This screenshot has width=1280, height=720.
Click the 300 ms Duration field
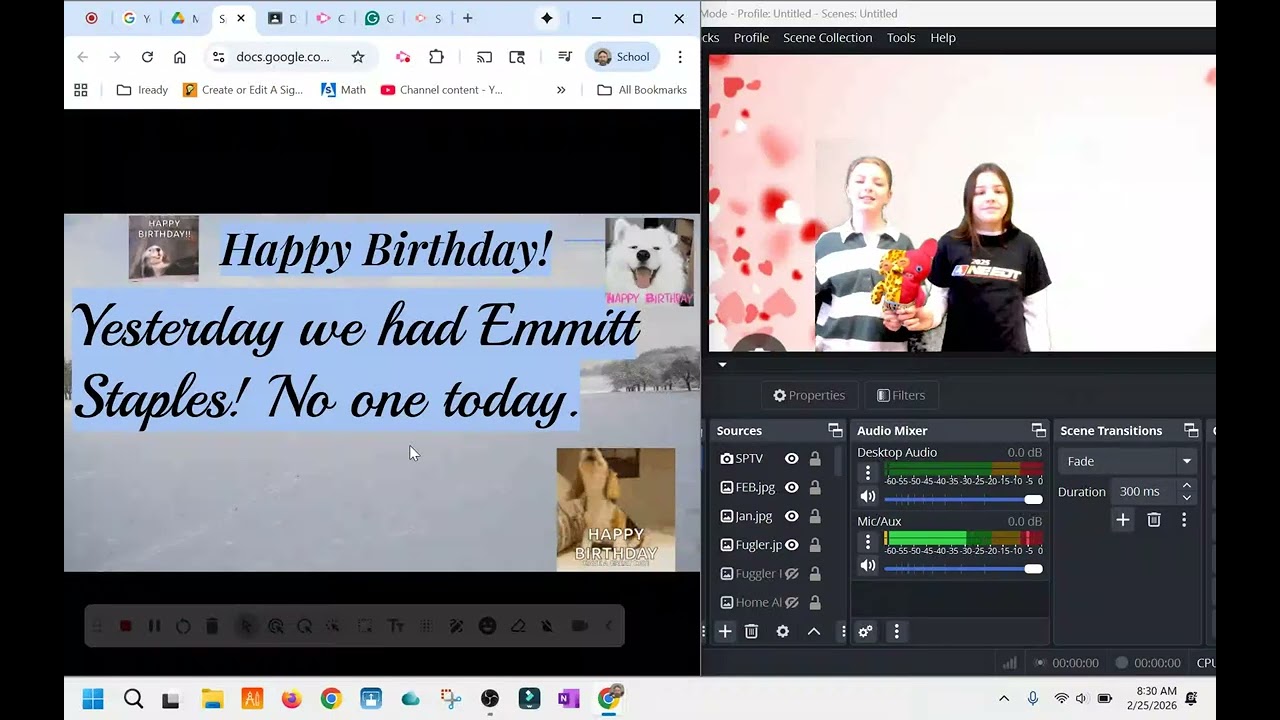1145,492
